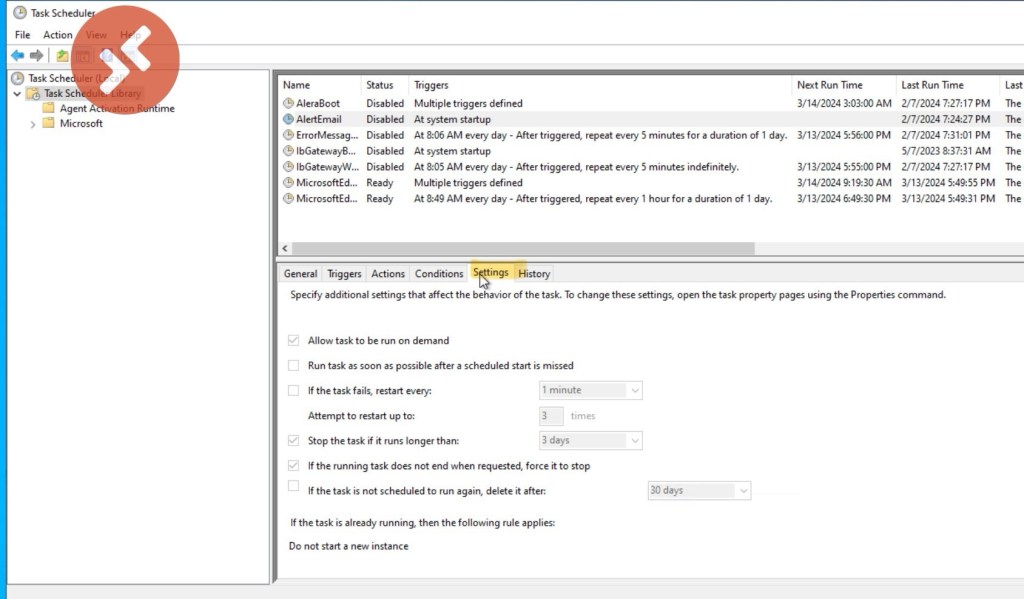Check If the task fails, restart every

(x=293, y=390)
